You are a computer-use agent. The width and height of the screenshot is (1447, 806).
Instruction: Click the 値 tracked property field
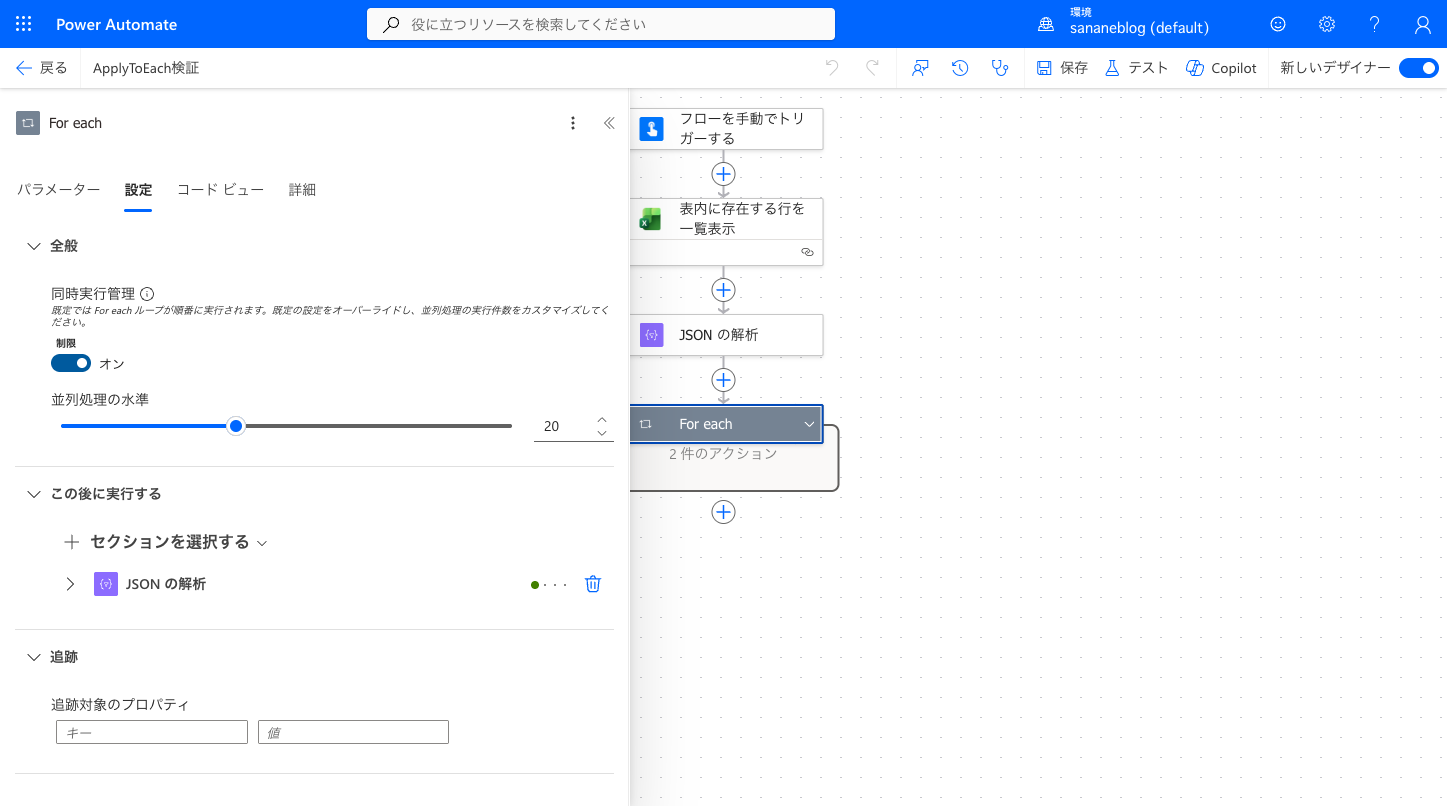click(x=353, y=732)
